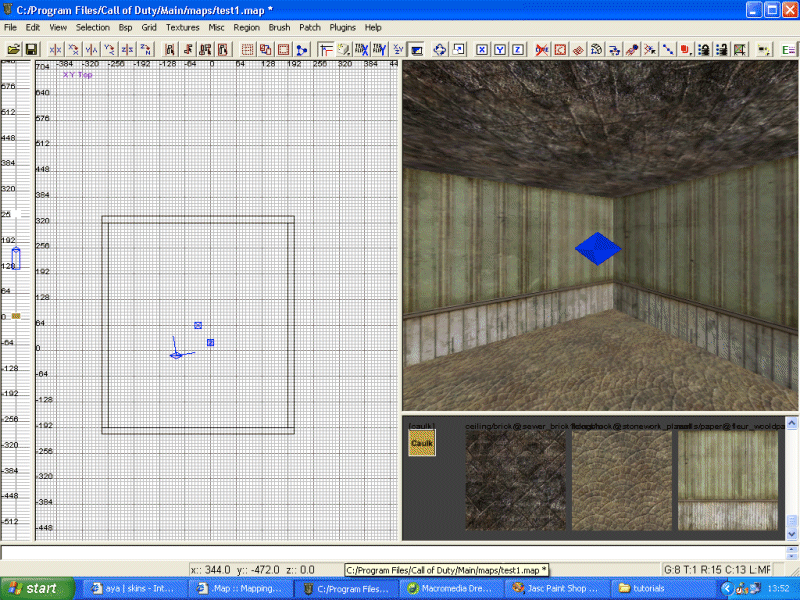
Task: Click the red crossed-out clipper icon
Action: [x=542, y=49]
